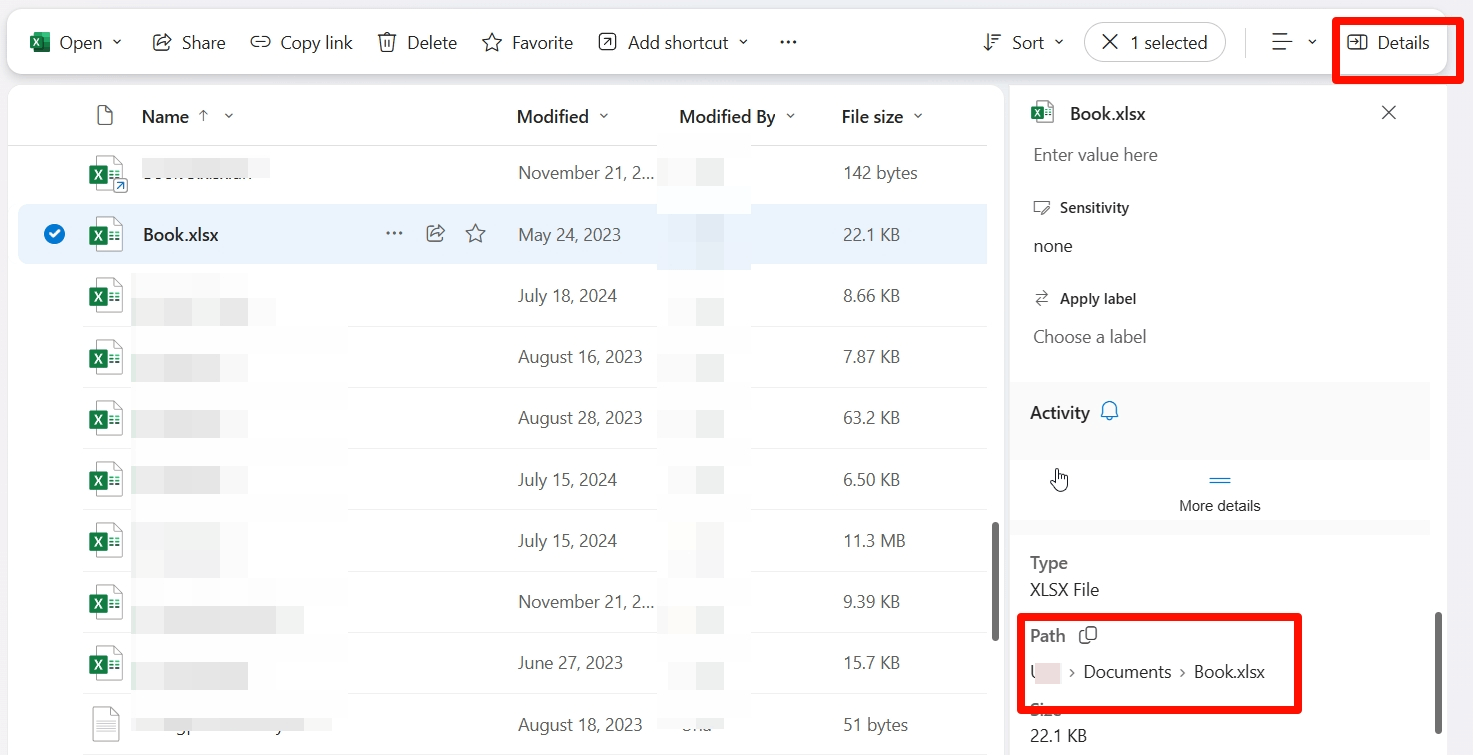Click Documents in the Path breadcrumb

click(x=1127, y=672)
